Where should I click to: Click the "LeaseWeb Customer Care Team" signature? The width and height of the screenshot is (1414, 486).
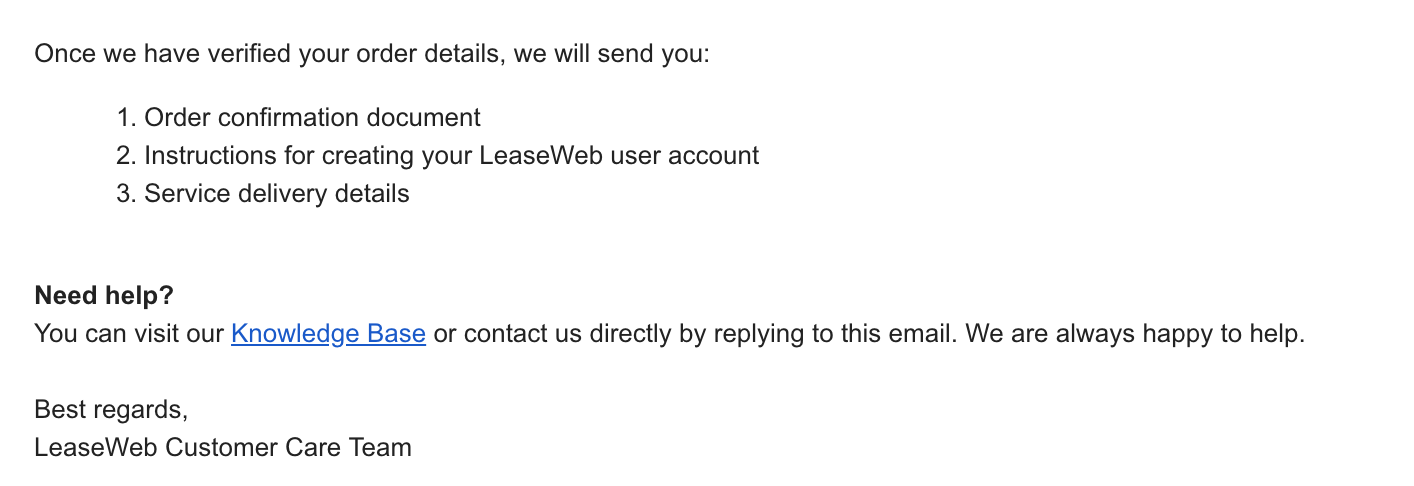[x=223, y=447]
